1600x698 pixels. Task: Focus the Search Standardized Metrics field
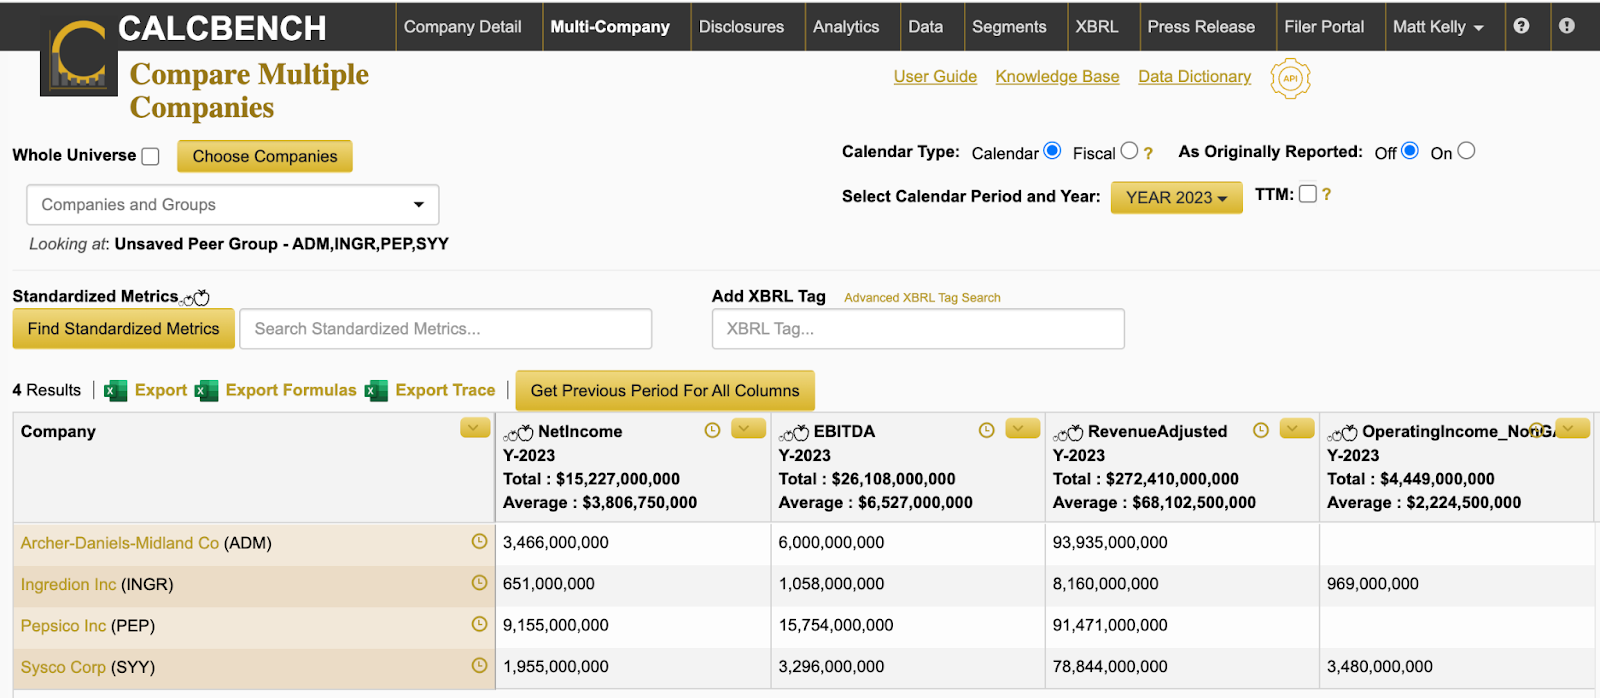tap(446, 329)
